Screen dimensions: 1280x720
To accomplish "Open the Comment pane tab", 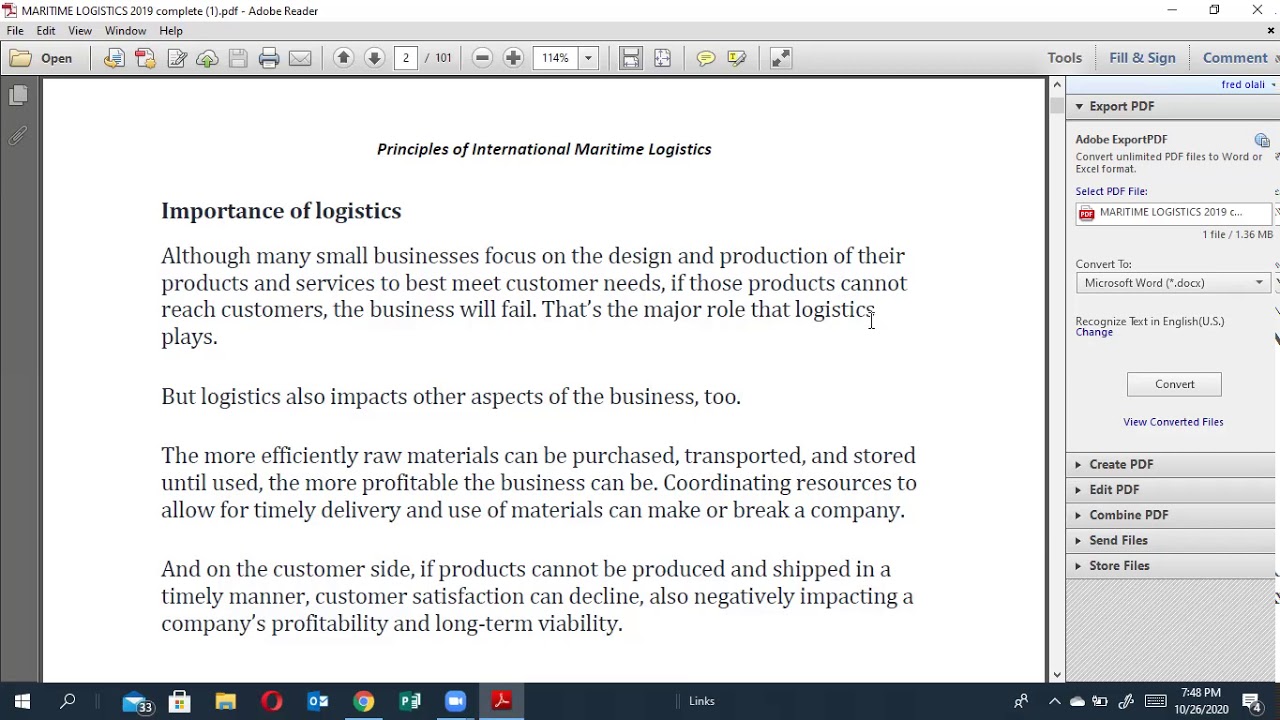I will tap(1236, 58).
